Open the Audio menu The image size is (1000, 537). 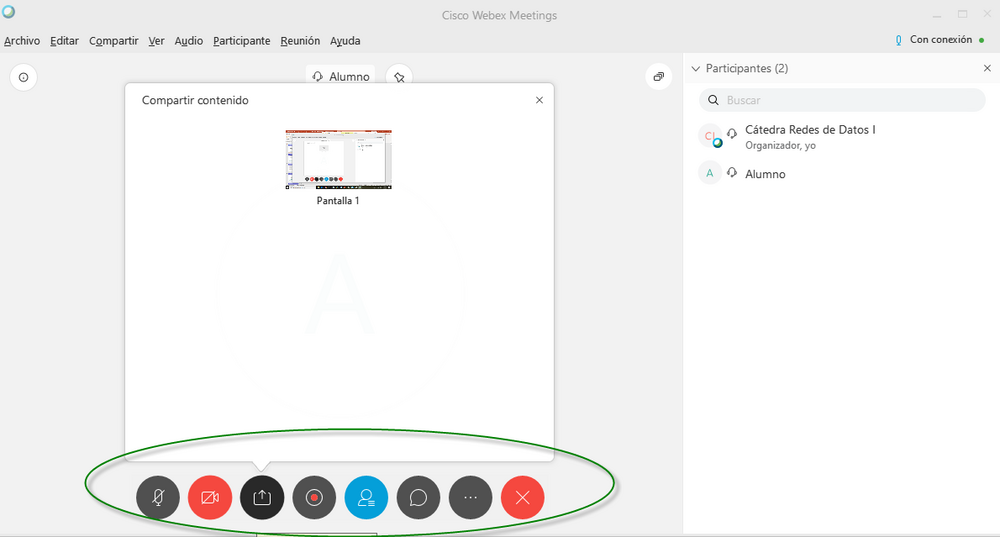click(189, 41)
